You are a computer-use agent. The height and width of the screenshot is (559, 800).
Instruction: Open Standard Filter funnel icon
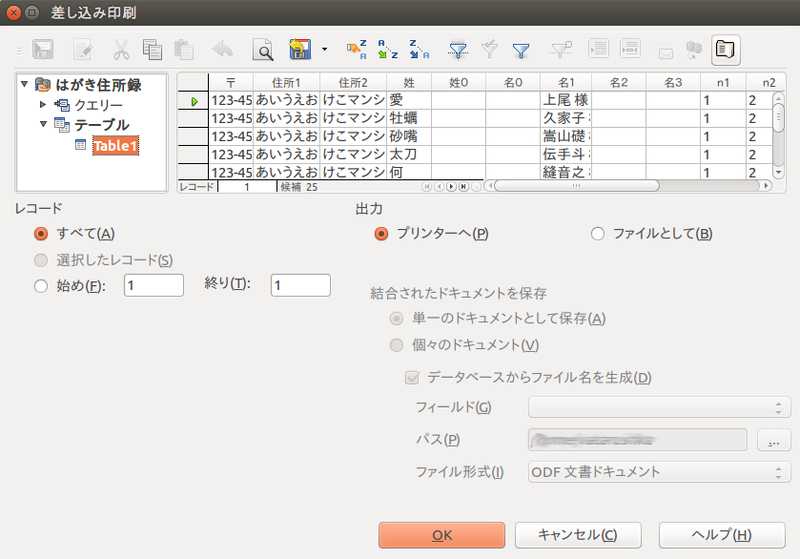point(521,49)
